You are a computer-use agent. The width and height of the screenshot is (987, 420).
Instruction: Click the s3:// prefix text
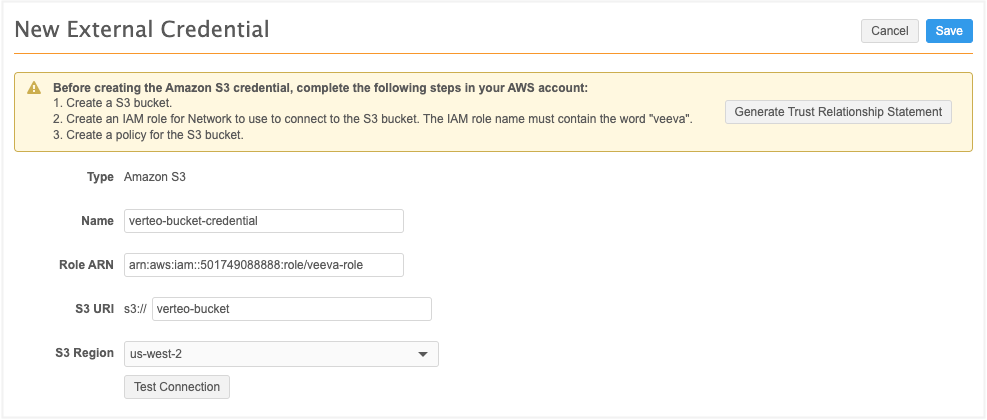pyautogui.click(x=135, y=309)
